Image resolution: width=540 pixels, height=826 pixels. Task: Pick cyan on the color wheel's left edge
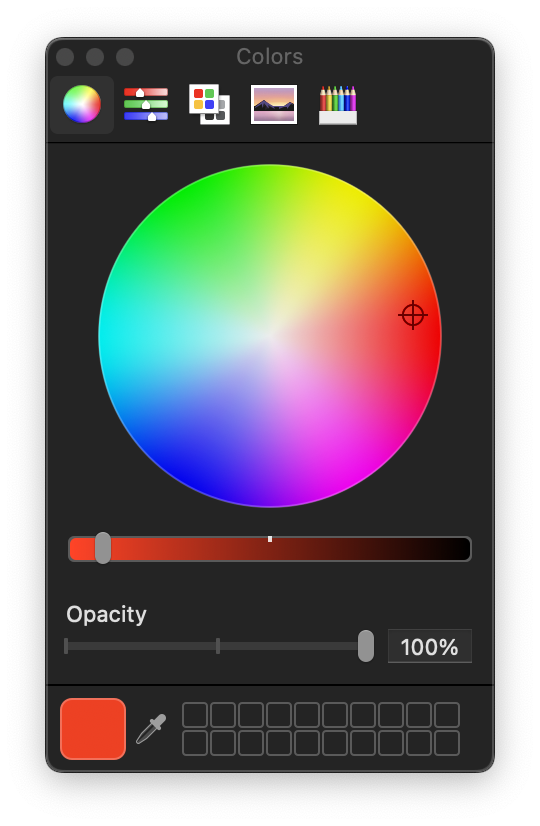(103, 337)
